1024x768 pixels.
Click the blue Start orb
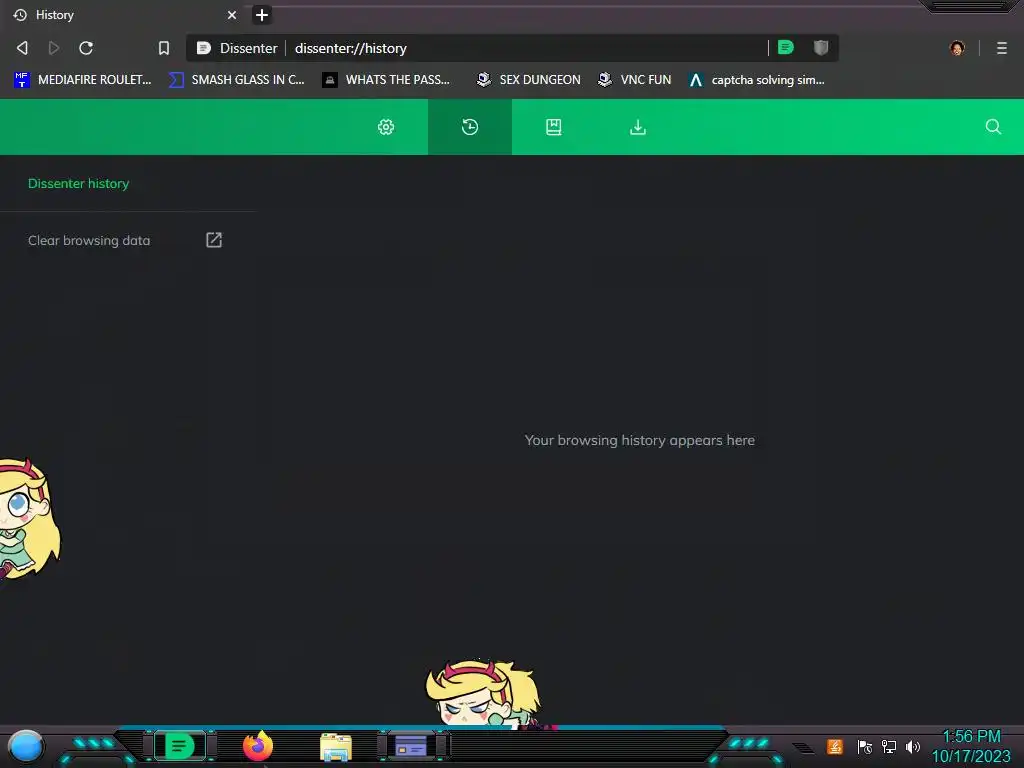point(26,746)
